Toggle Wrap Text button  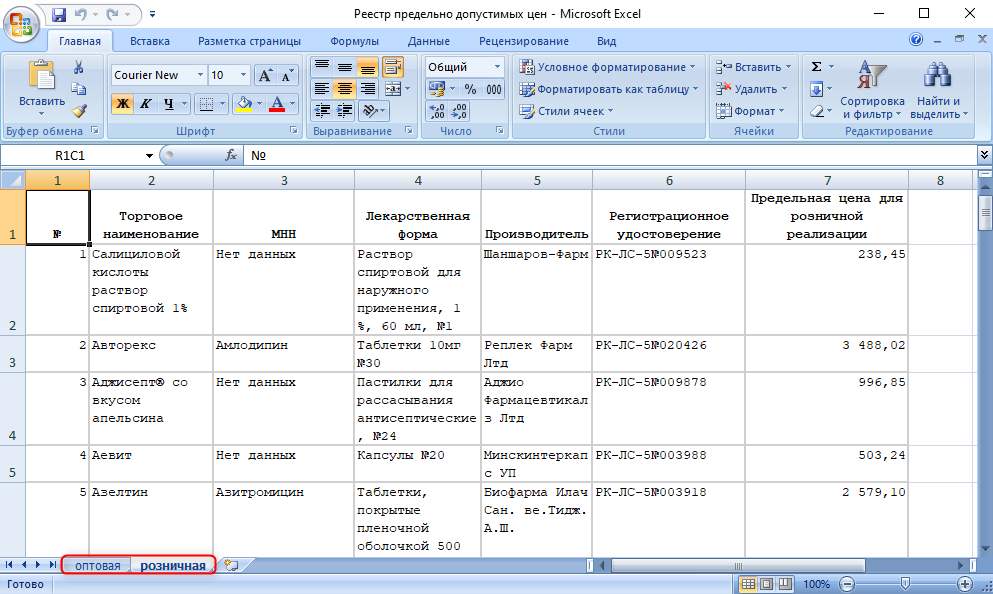click(393, 67)
